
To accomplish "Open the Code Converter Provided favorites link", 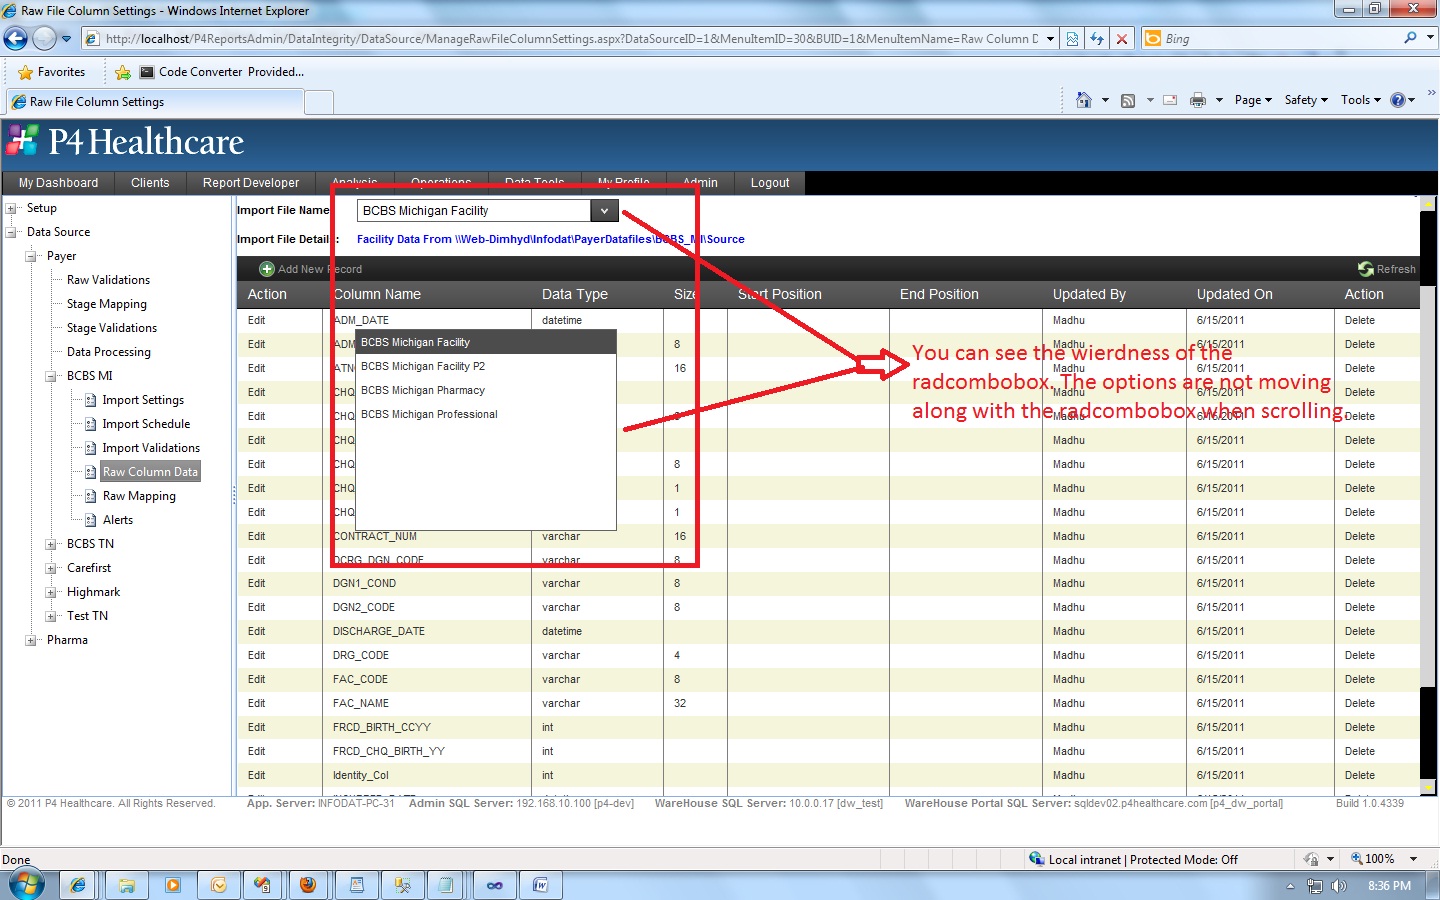I will tap(222, 72).
